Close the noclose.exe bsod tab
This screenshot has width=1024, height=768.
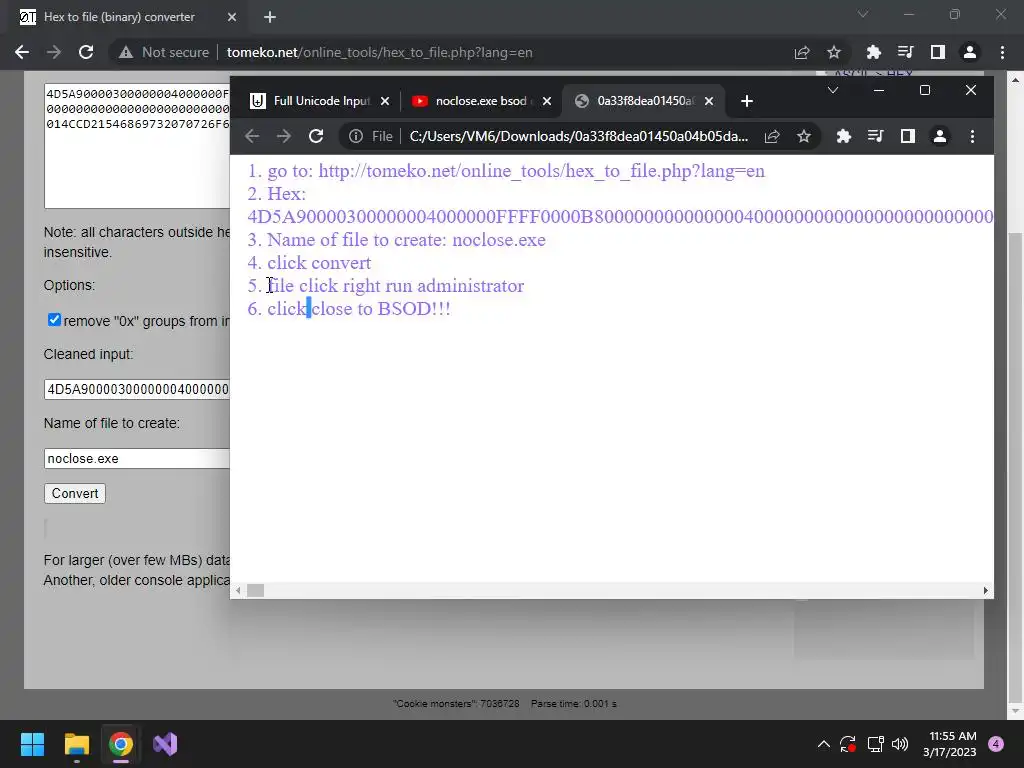click(x=547, y=101)
